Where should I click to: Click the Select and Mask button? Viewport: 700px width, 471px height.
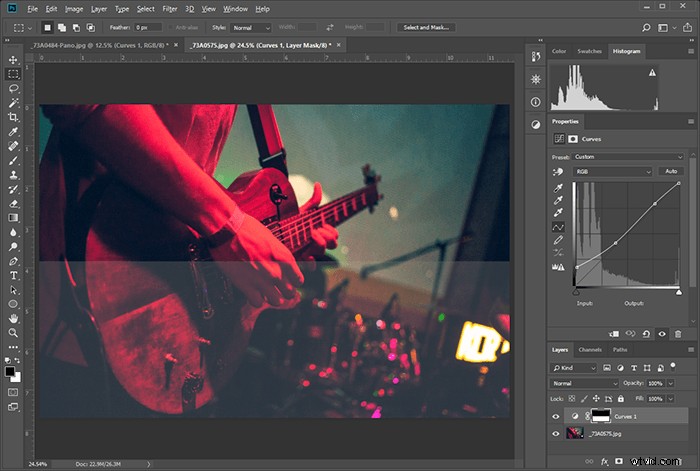[x=426, y=27]
